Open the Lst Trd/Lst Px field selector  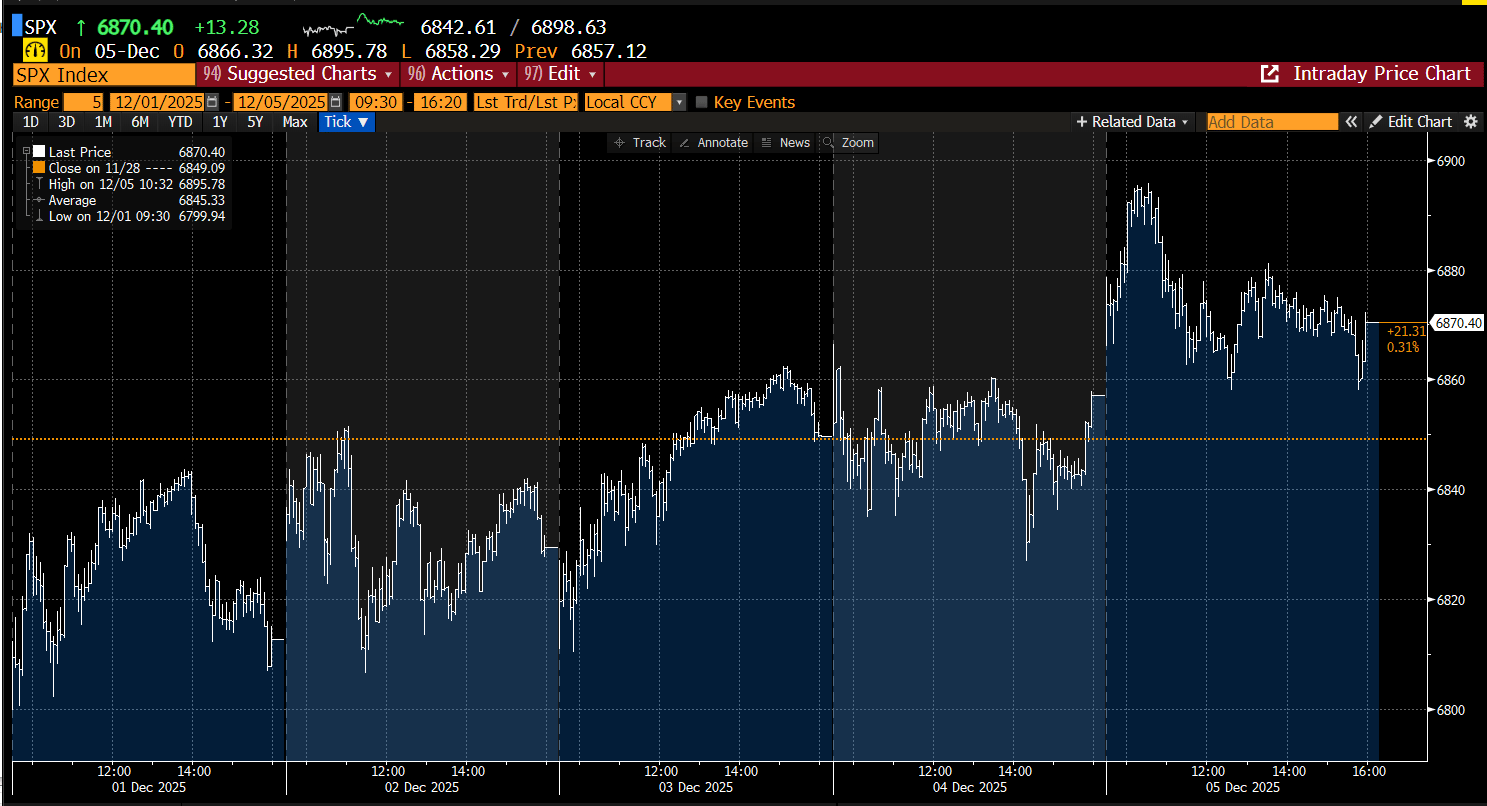[x=525, y=102]
